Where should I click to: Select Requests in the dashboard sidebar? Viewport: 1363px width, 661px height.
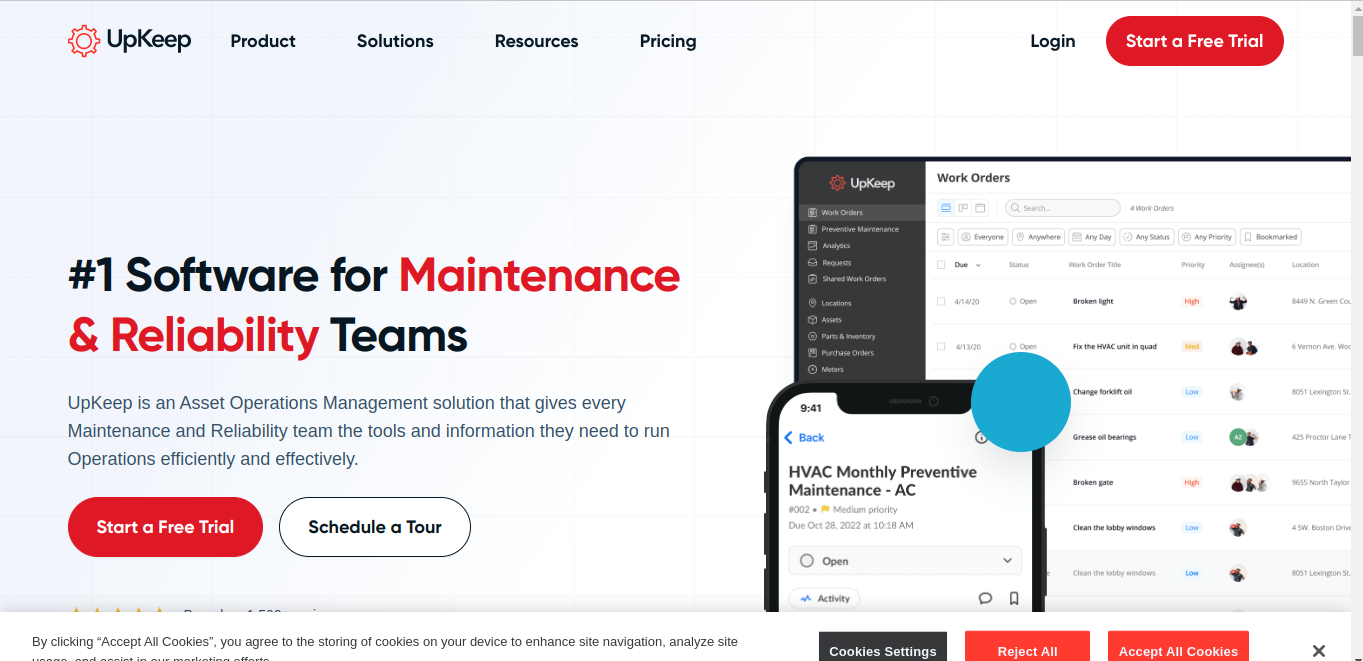[x=837, y=263]
